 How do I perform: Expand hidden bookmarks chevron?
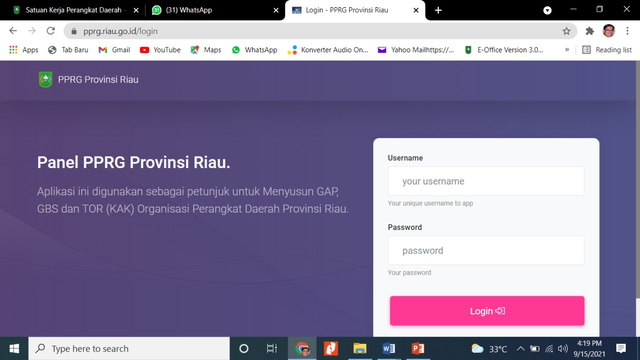pos(567,50)
